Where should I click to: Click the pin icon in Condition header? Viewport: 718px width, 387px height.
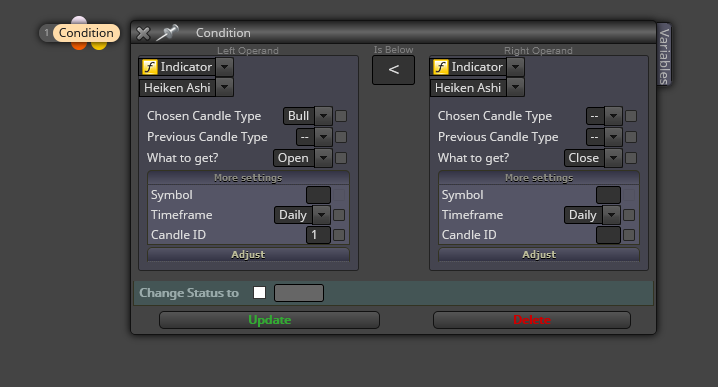tap(168, 33)
